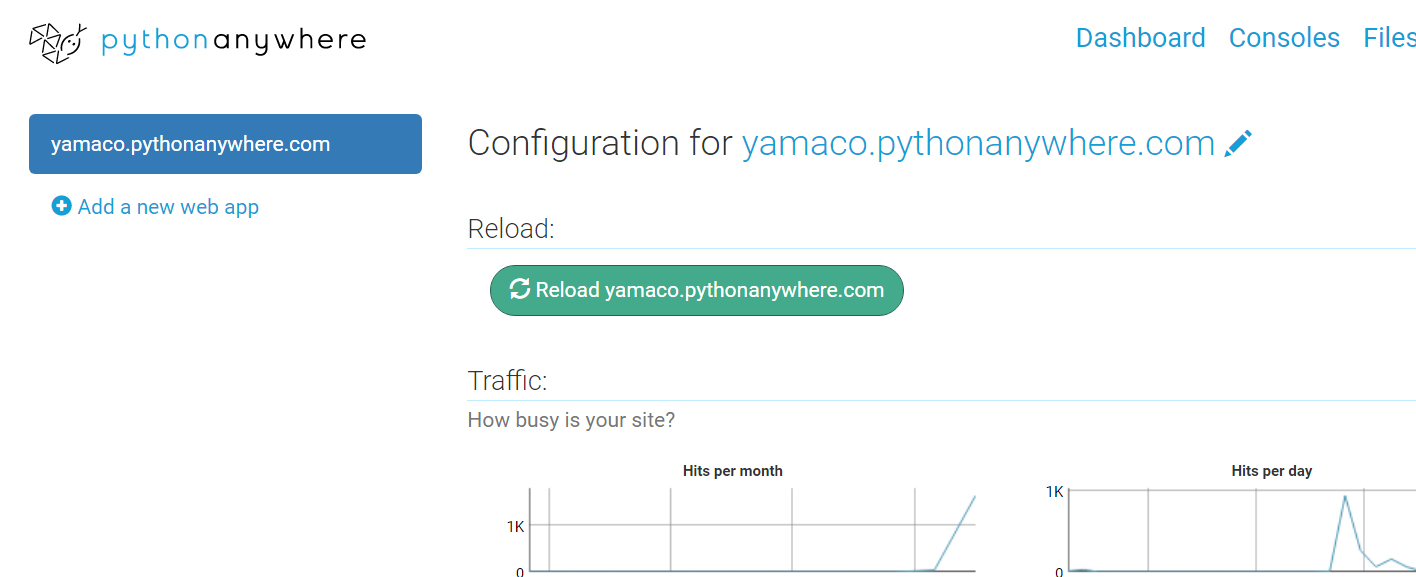Click the pencil edit icon beside domain name
Screen dimensions: 1416x577
[1238, 143]
